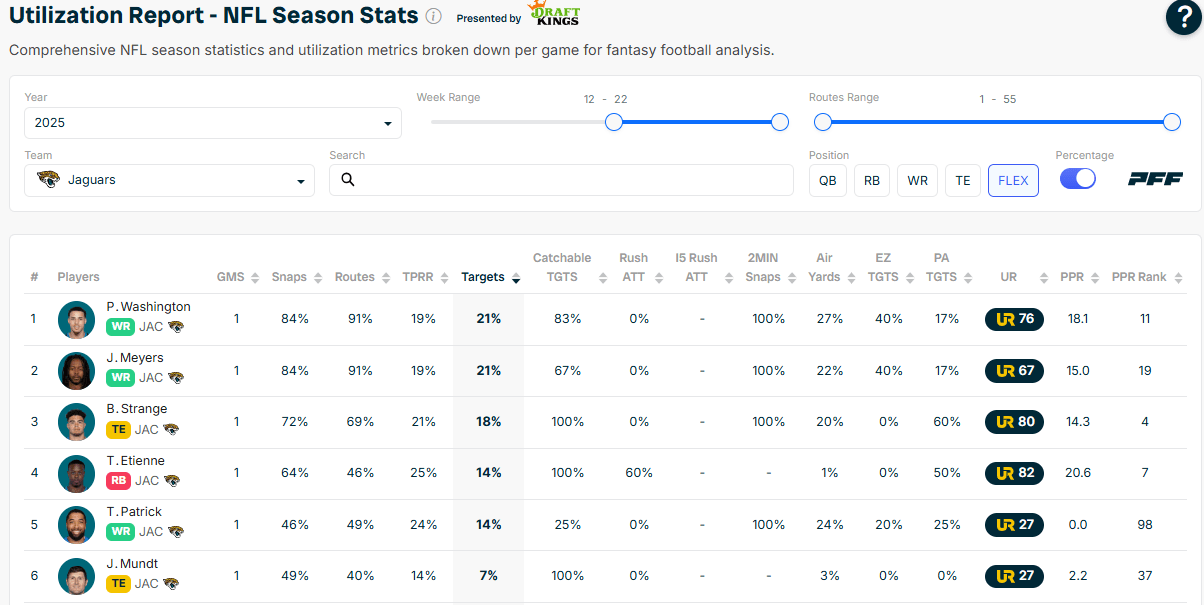
Task: Click the info icon beside the report title
Action: [433, 16]
